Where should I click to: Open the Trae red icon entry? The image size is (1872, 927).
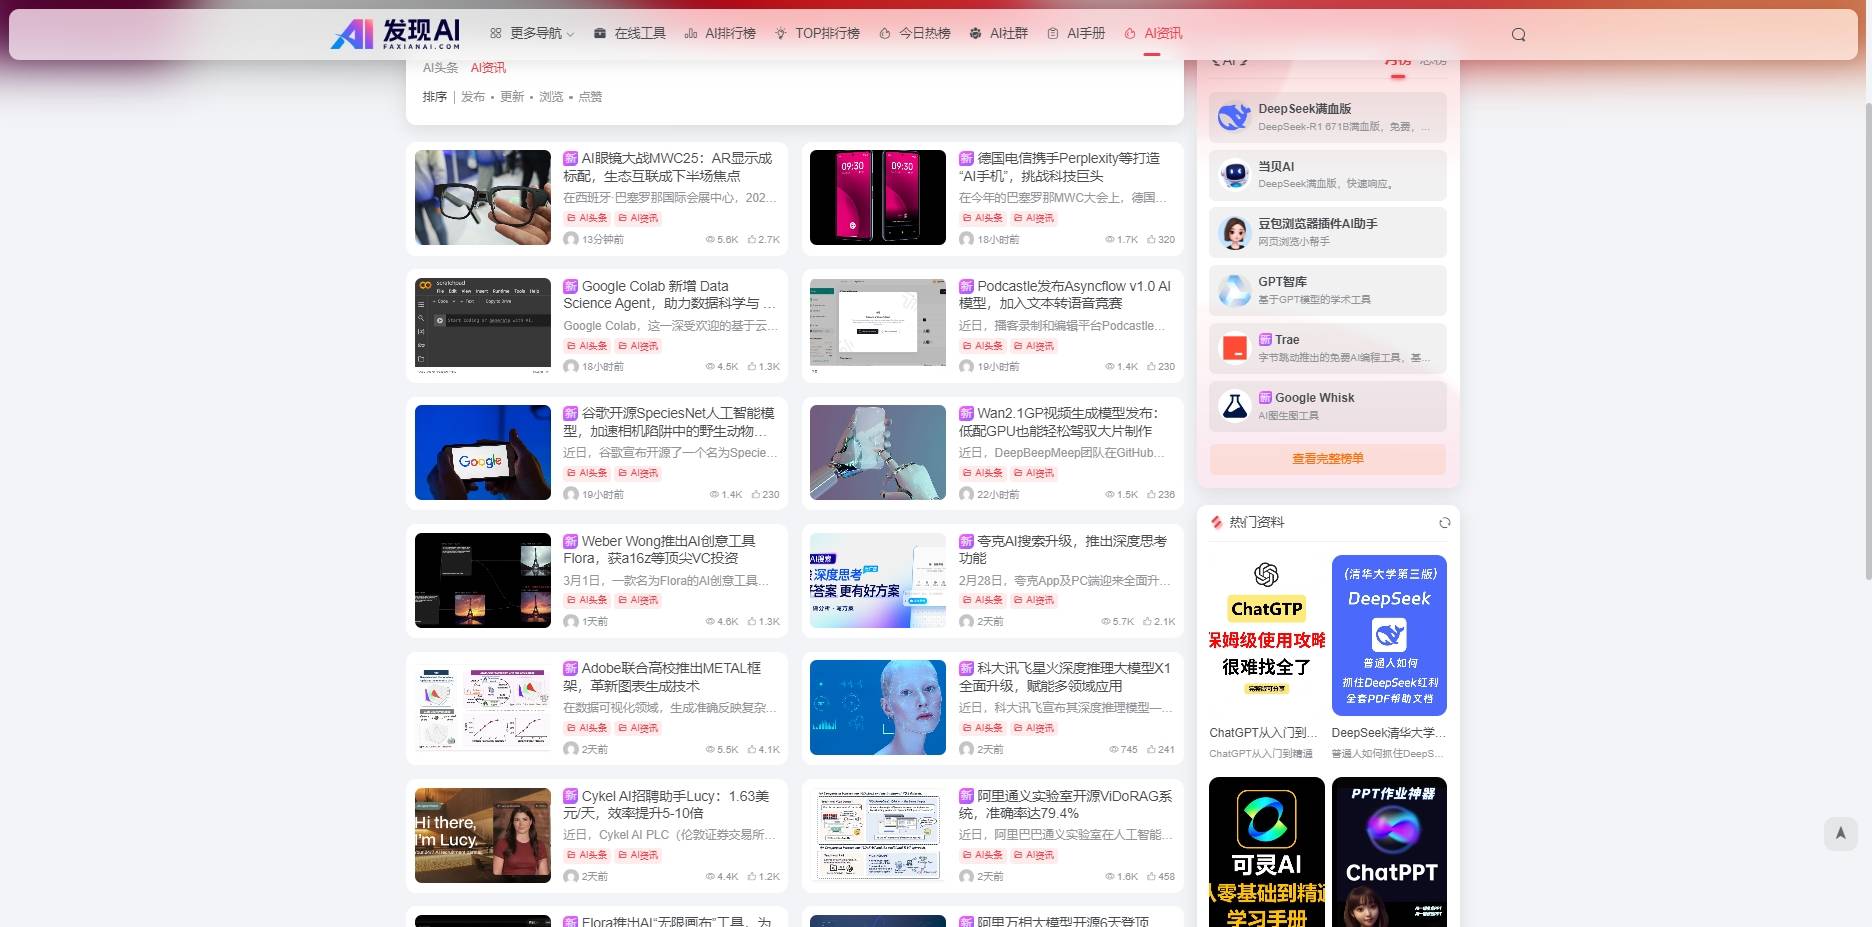click(1234, 349)
